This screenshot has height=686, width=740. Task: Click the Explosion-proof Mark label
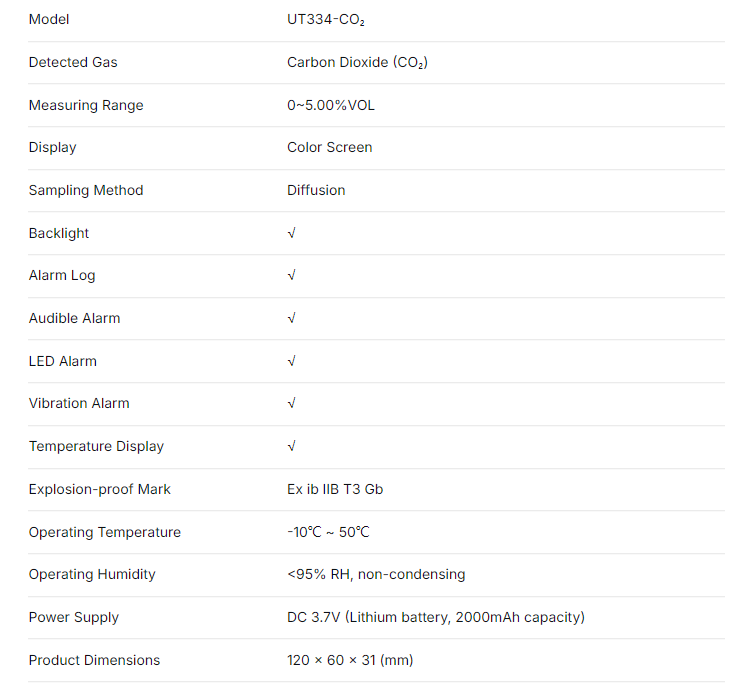100,489
